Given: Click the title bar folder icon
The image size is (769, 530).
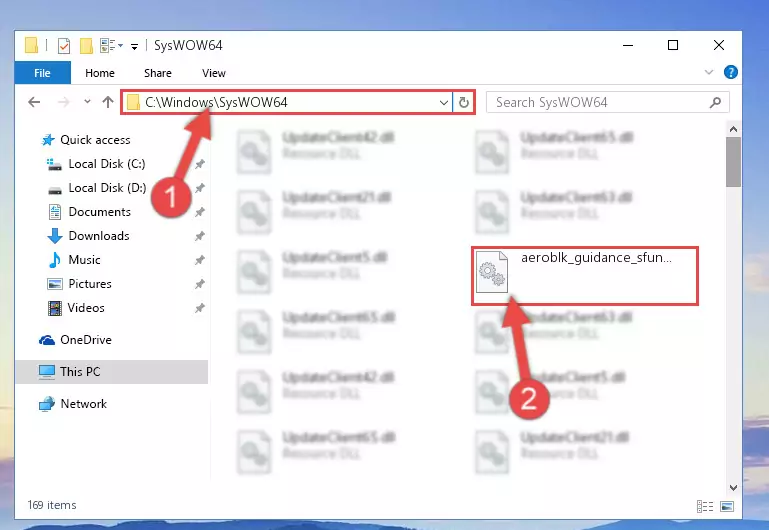Looking at the screenshot, I should pyautogui.click(x=31, y=45).
